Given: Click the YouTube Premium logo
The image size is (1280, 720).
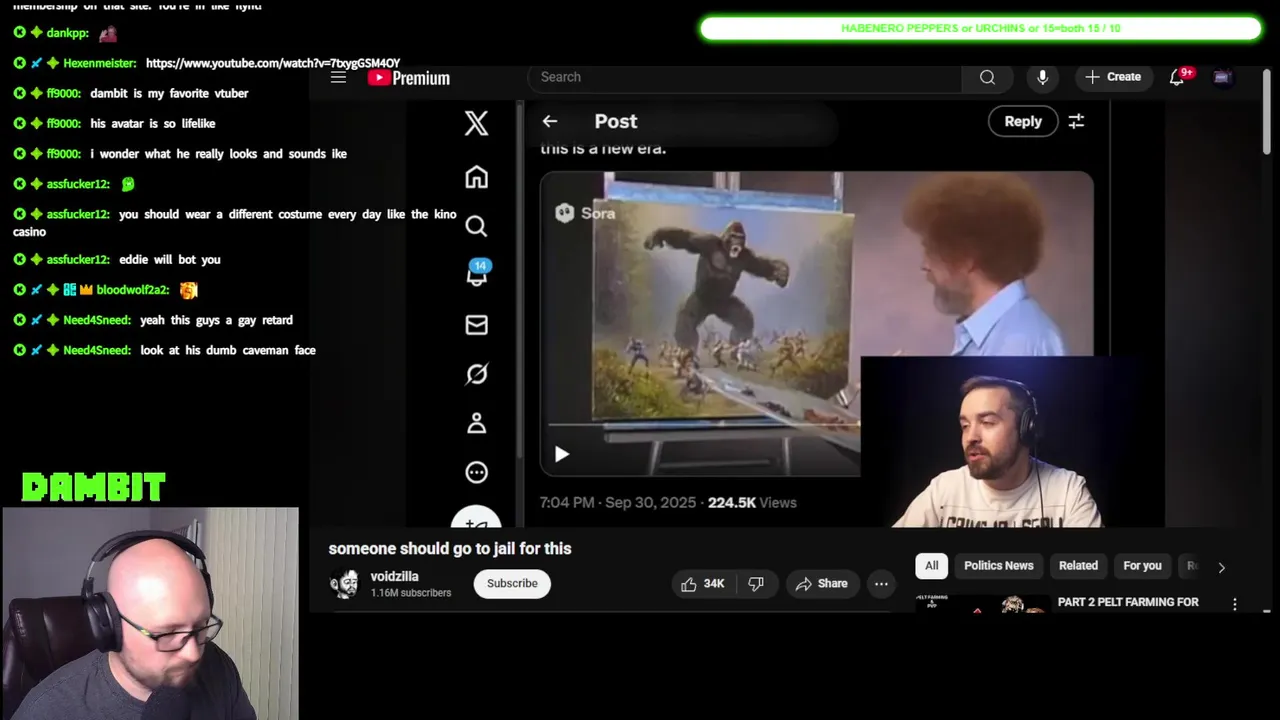Looking at the screenshot, I should tap(408, 78).
